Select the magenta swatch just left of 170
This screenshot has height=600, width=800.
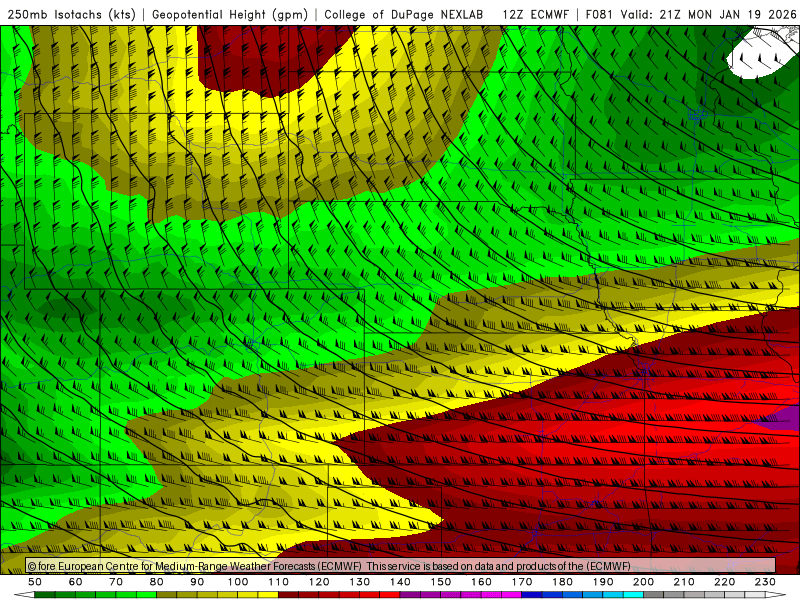click(x=511, y=594)
